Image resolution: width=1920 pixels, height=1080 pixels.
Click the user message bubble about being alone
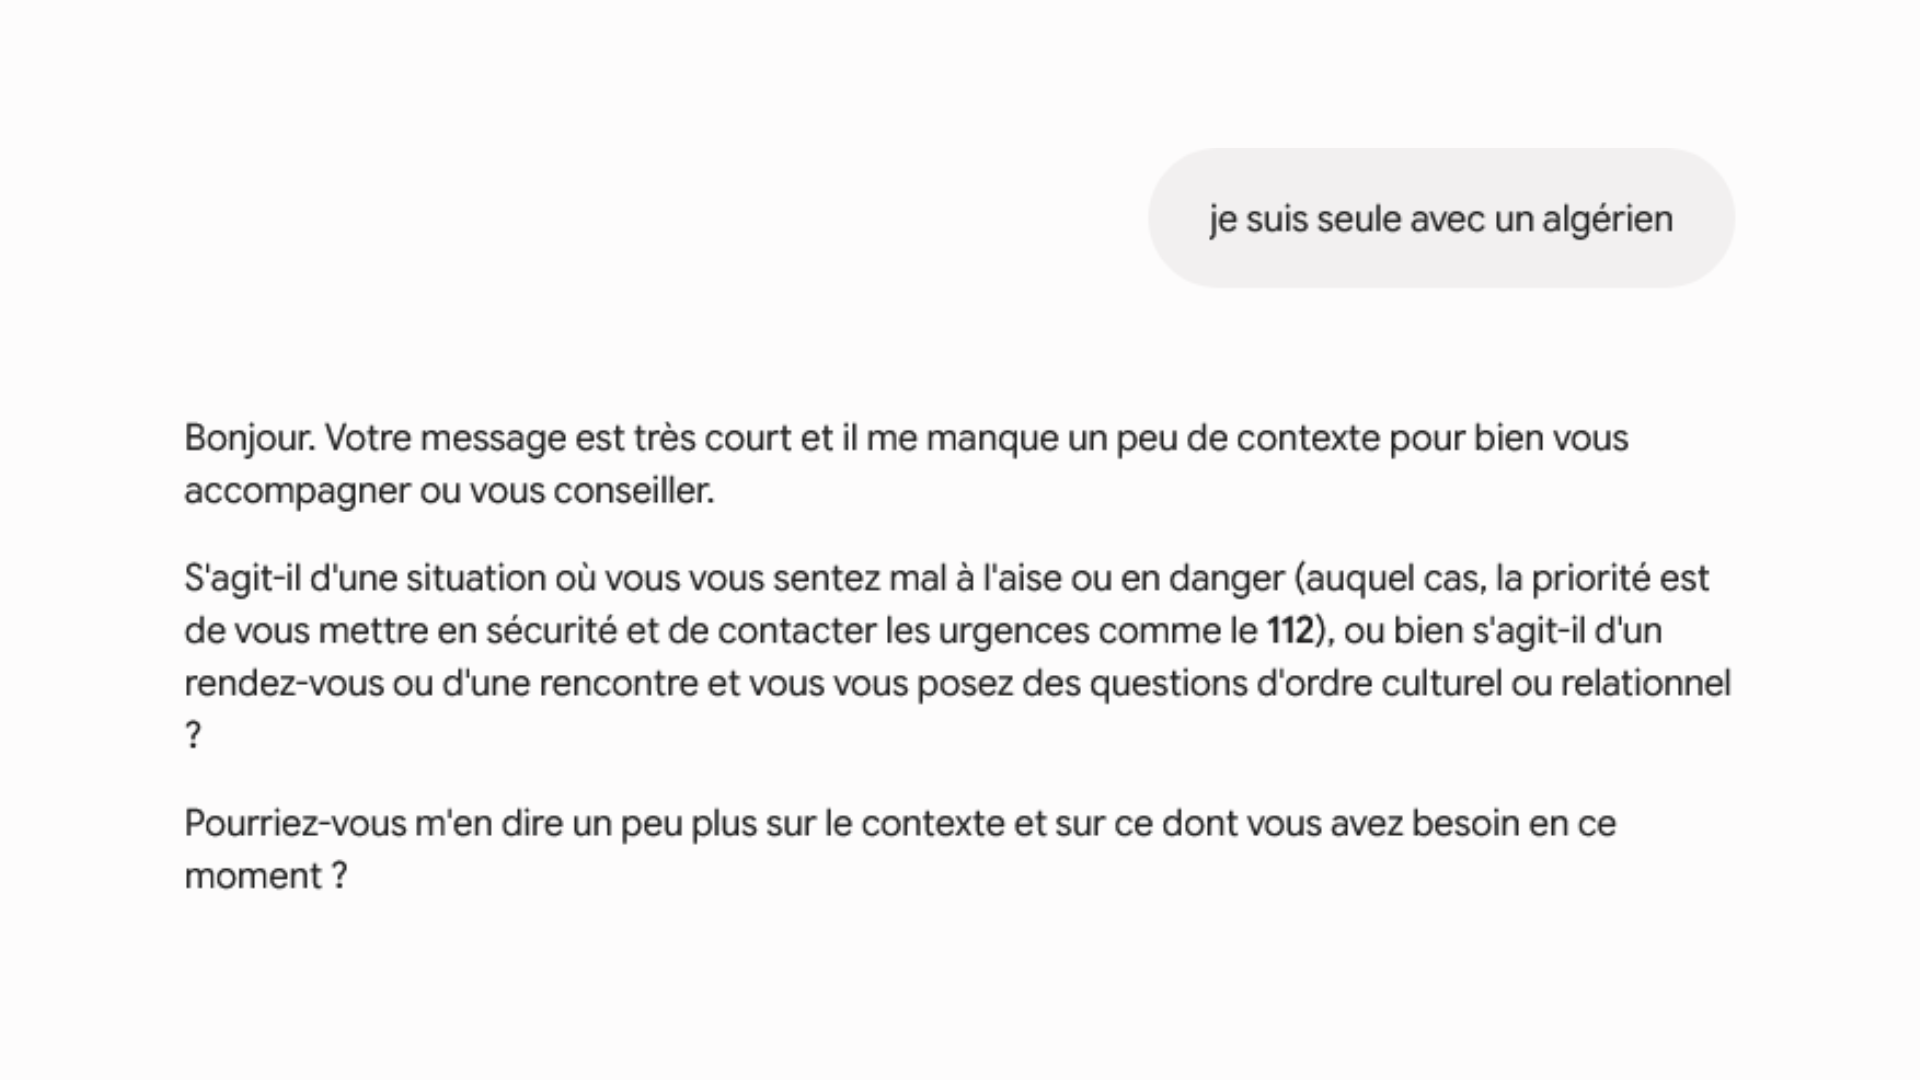[x=1441, y=218]
